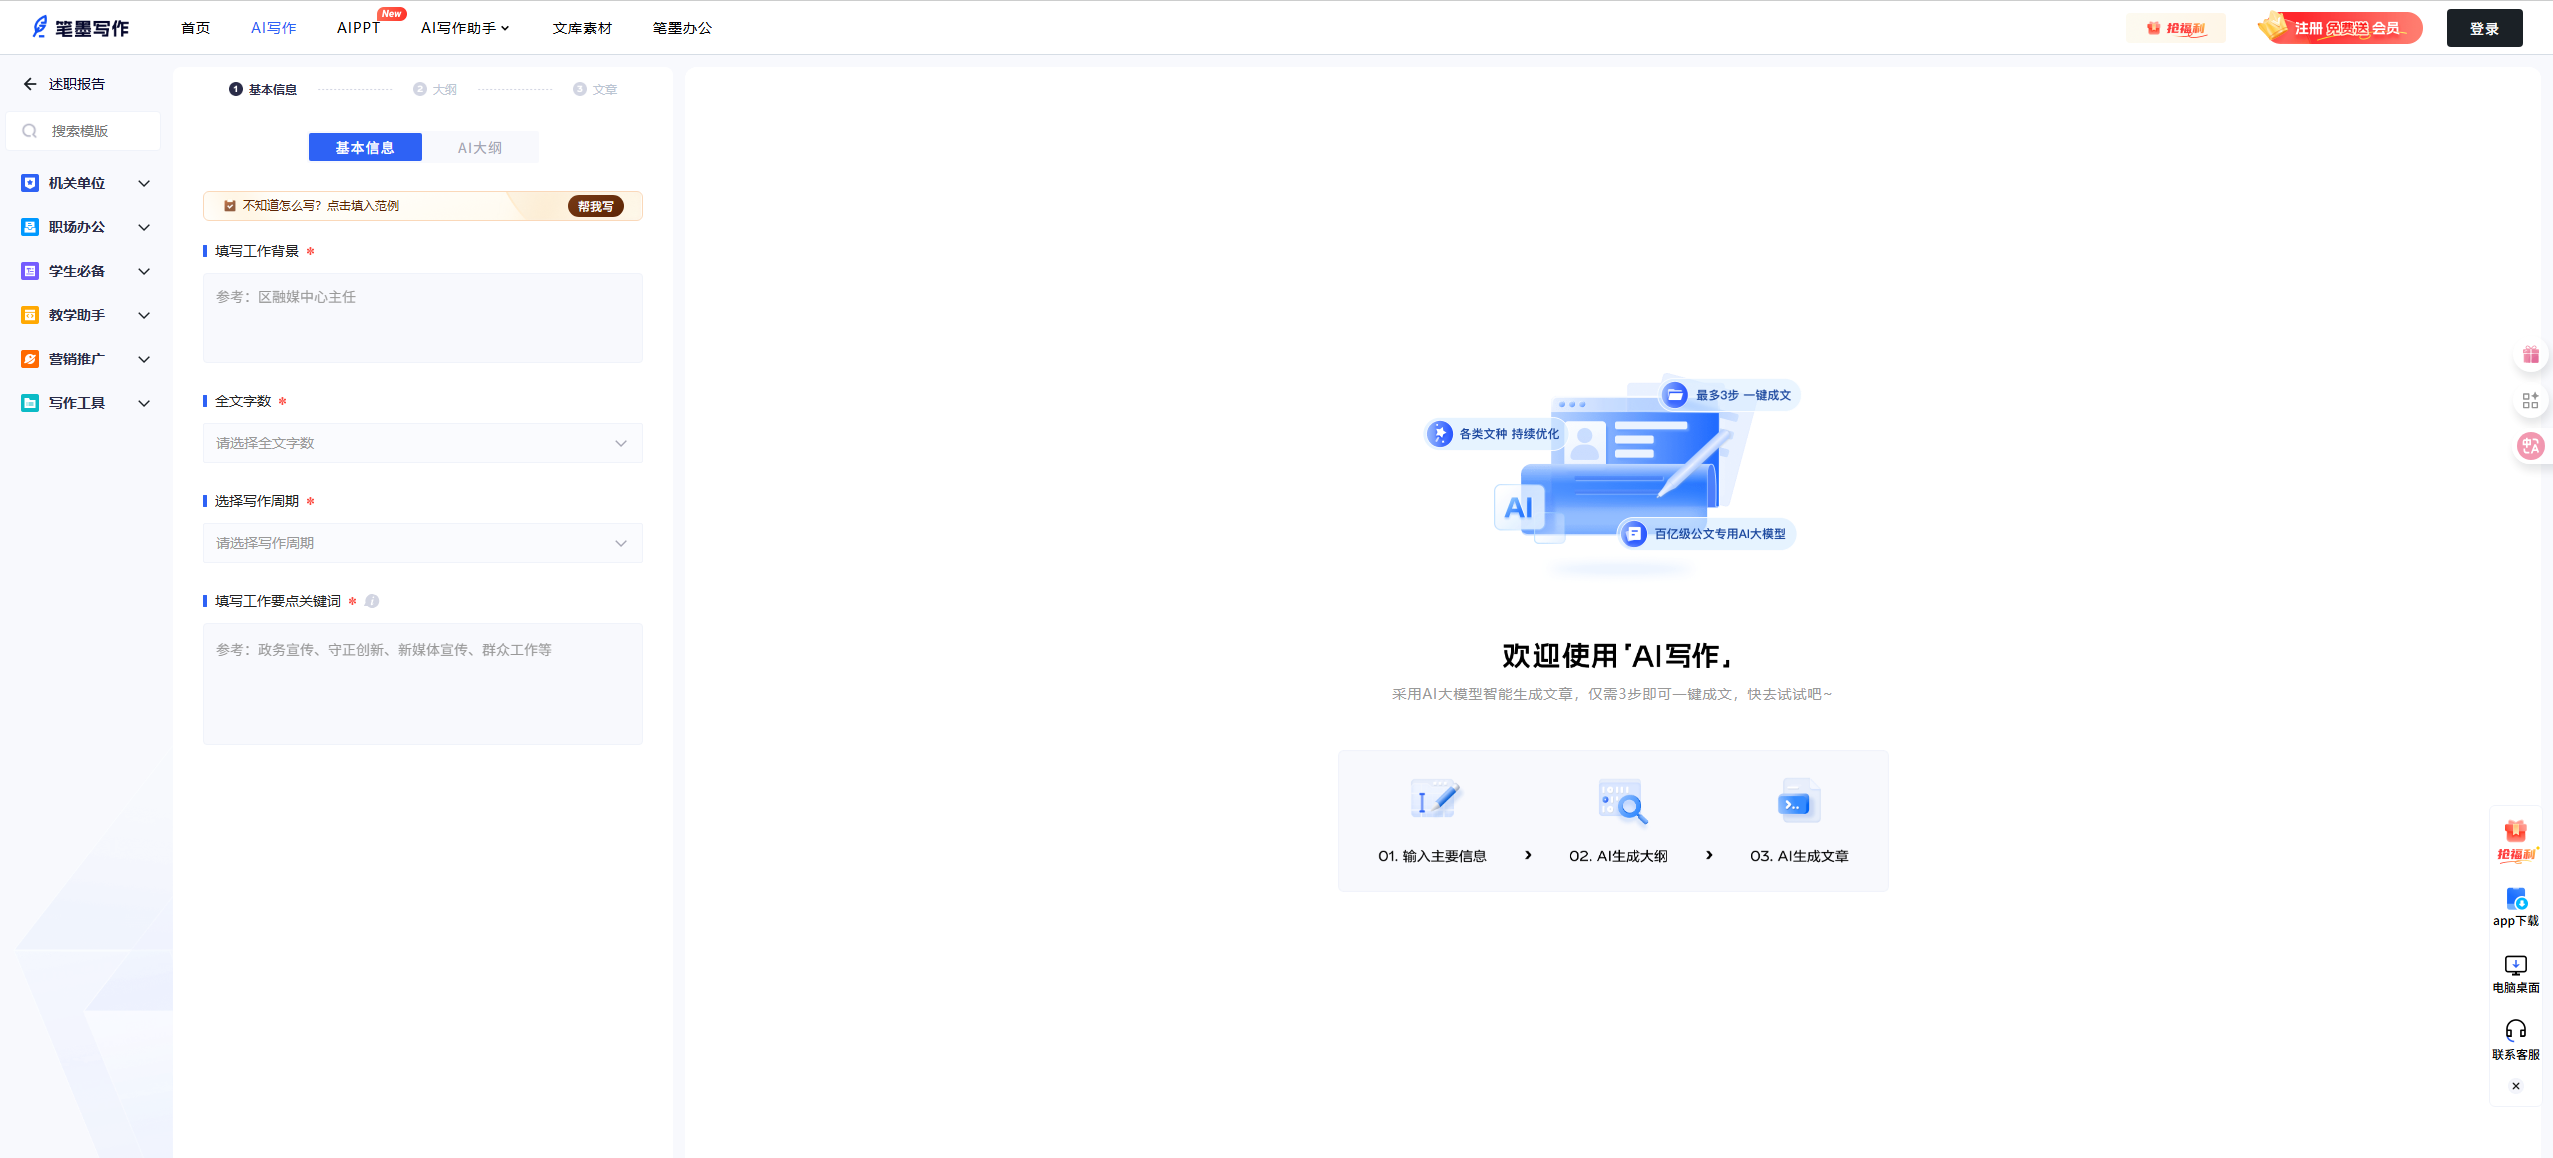Image resolution: width=2553 pixels, height=1158 pixels.
Task: Click step 3 文章 in progress bar
Action: click(x=595, y=89)
